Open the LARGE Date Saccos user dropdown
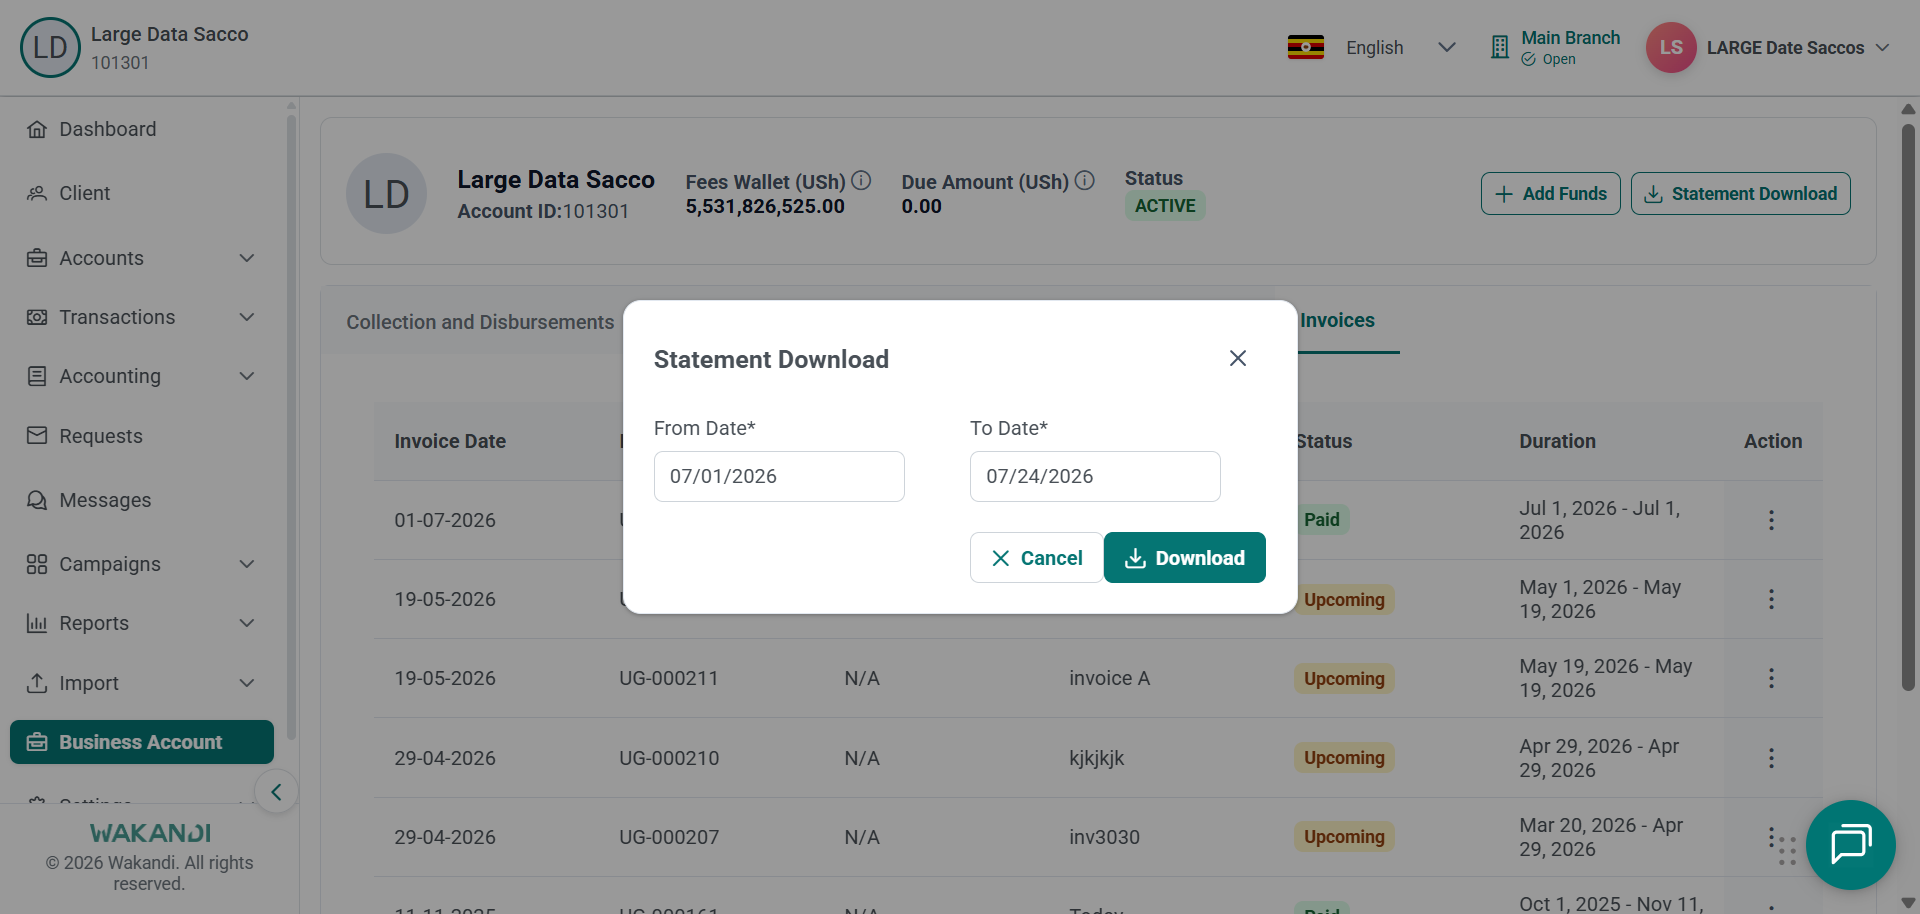The image size is (1920, 914). (1797, 47)
